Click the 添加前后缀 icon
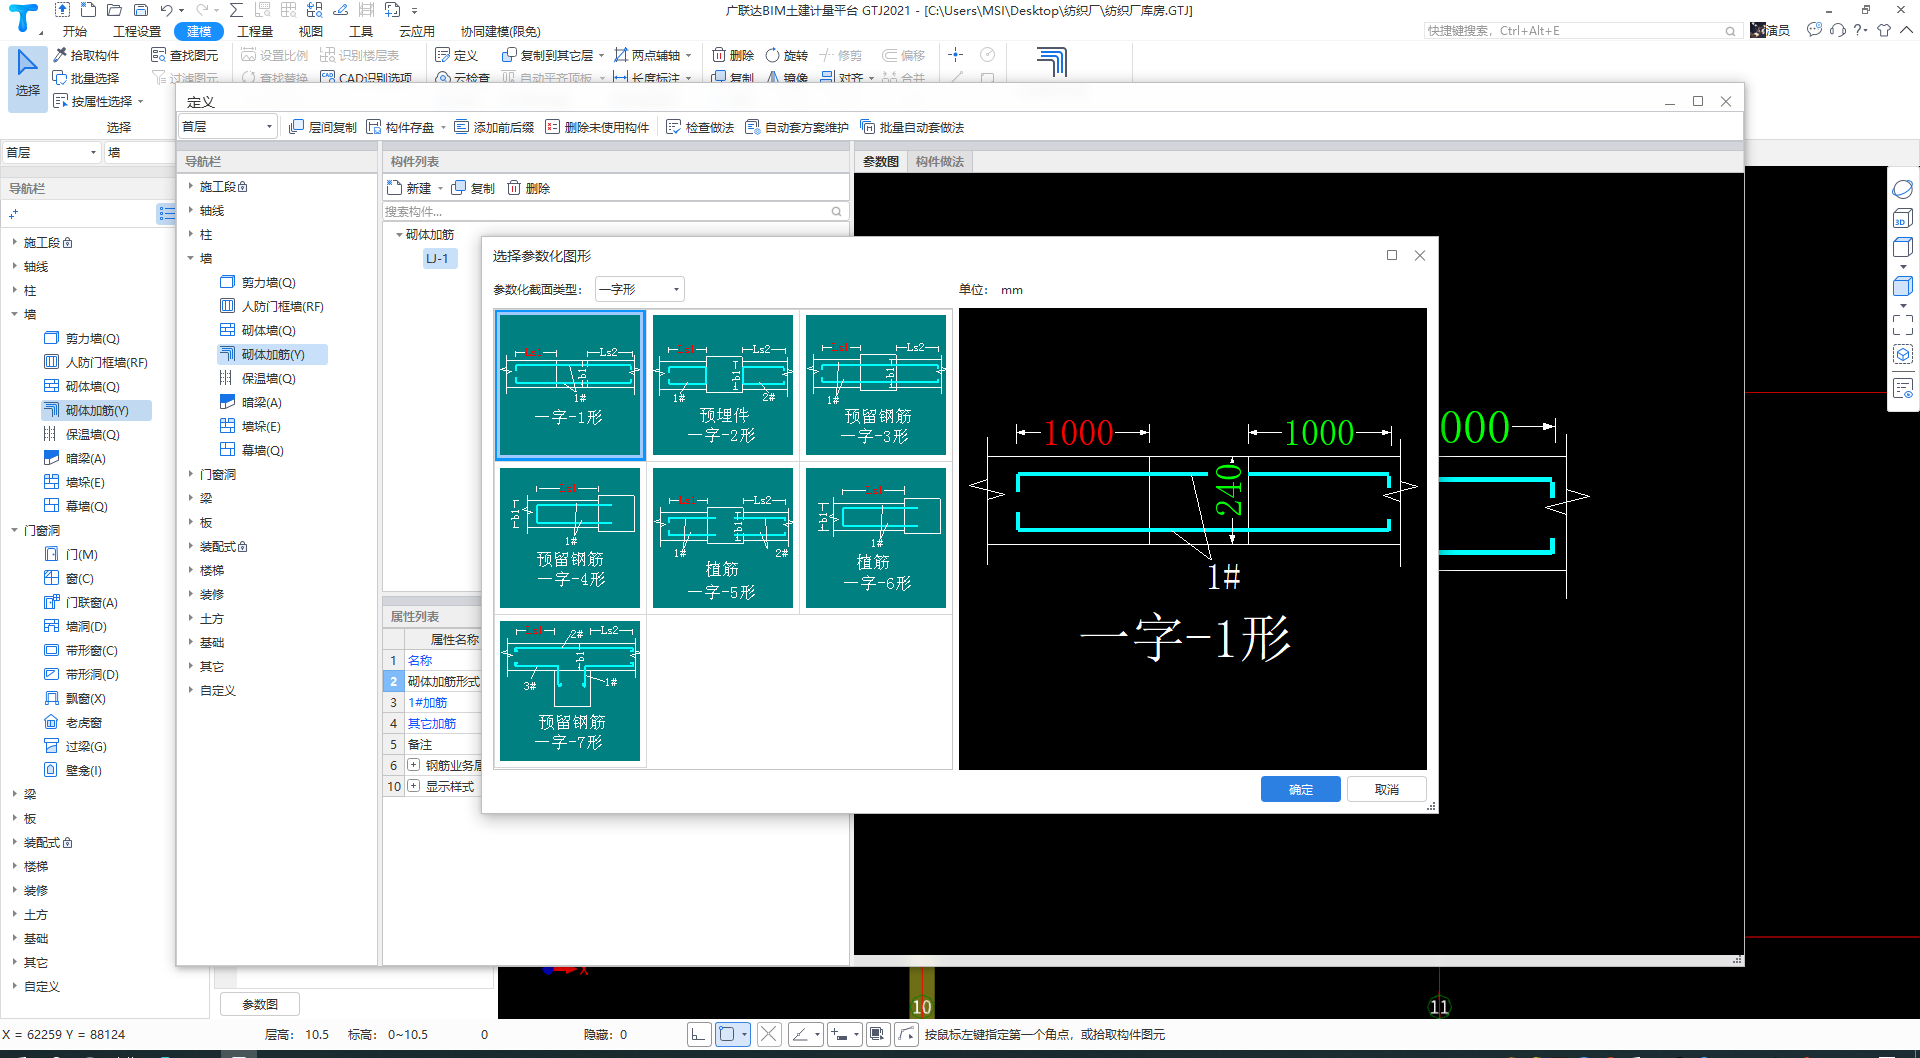1920x1058 pixels. pyautogui.click(x=461, y=127)
